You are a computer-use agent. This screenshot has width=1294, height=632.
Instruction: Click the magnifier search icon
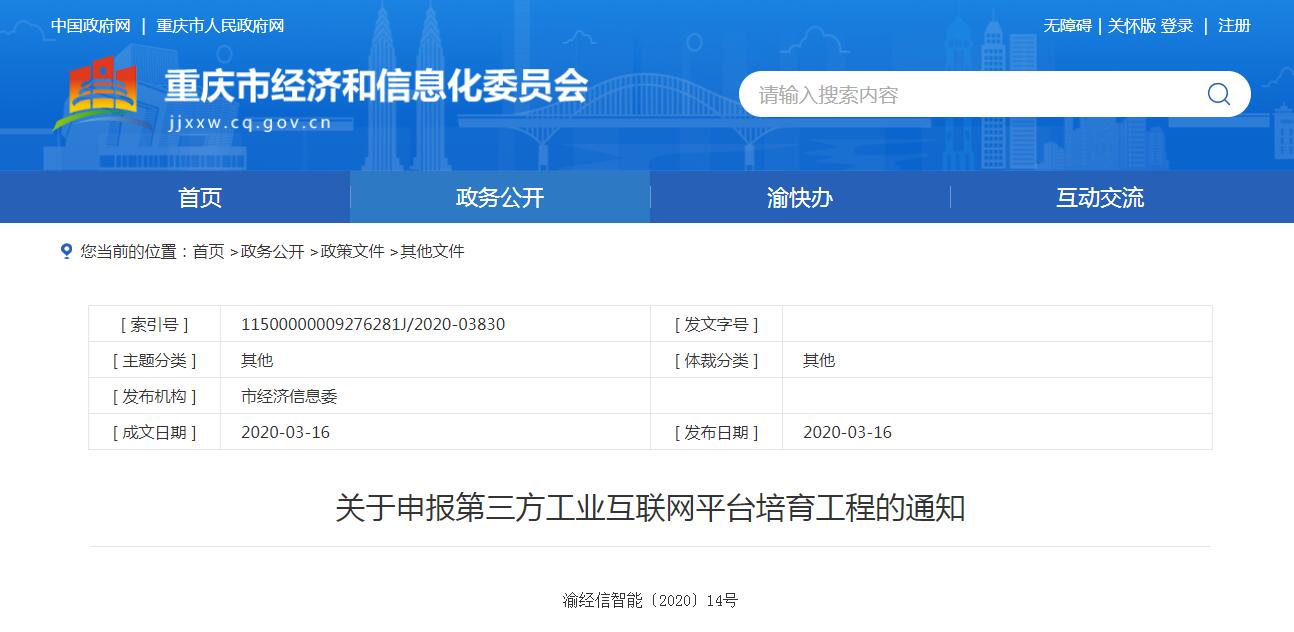point(1218,94)
